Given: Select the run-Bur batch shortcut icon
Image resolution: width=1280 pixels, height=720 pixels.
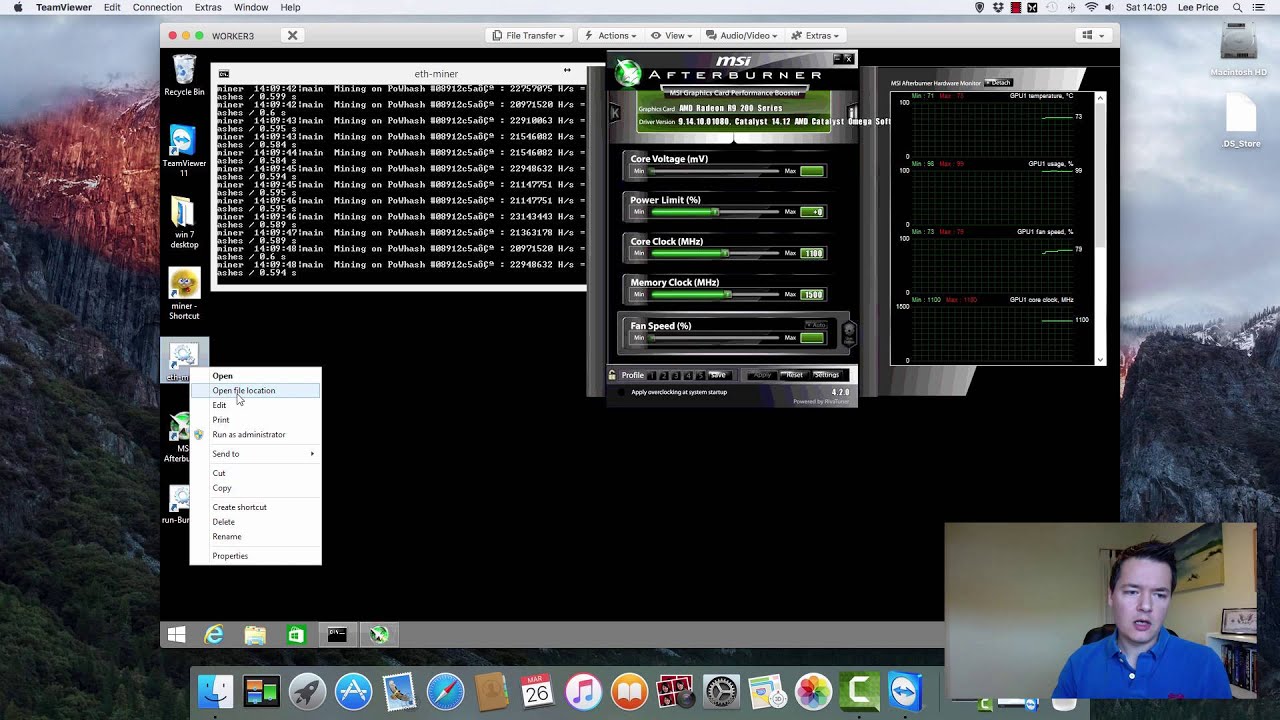Looking at the screenshot, I should [x=178, y=504].
